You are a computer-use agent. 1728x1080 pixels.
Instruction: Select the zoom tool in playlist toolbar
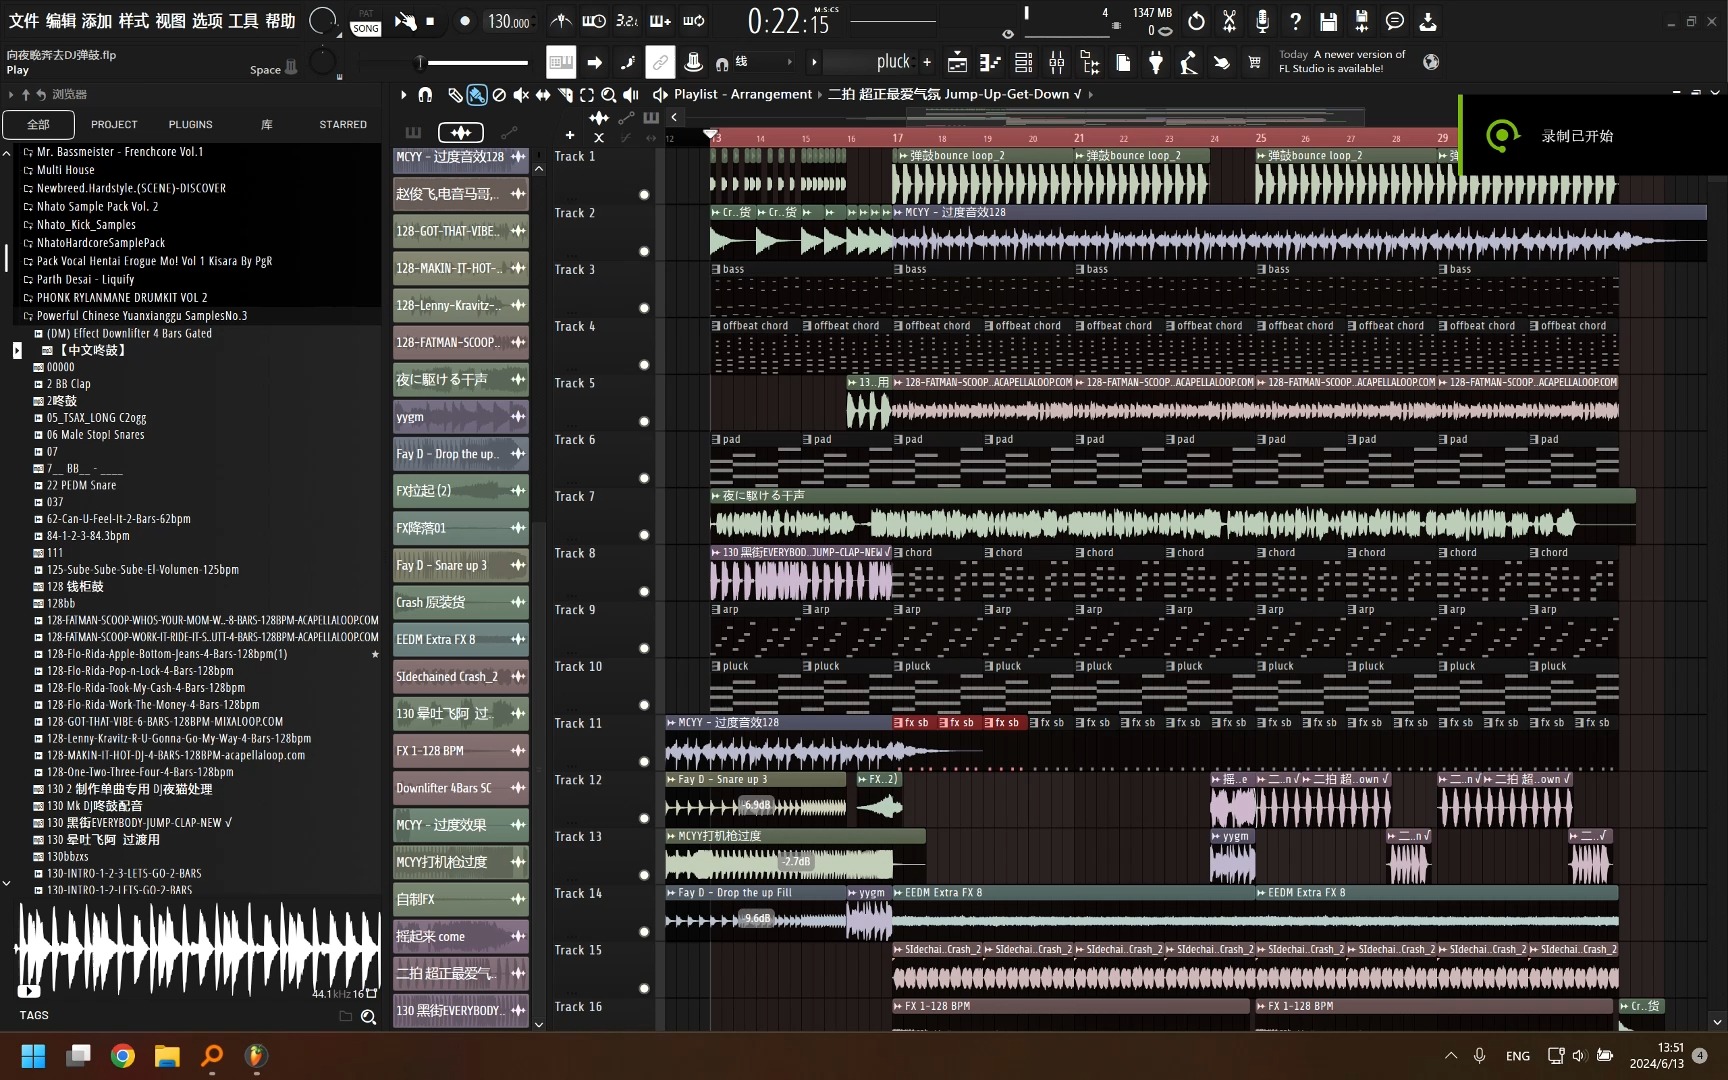608,95
